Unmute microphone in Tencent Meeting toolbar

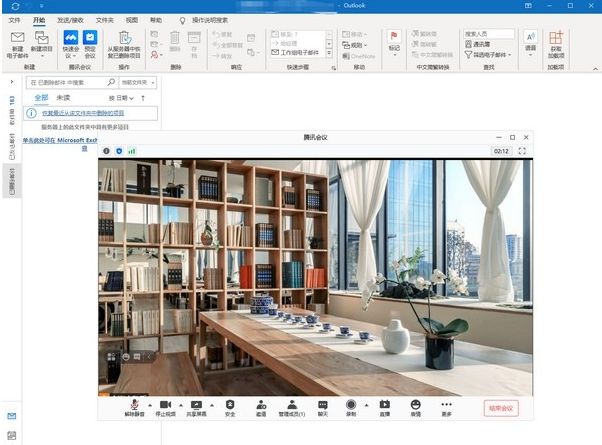134,404
